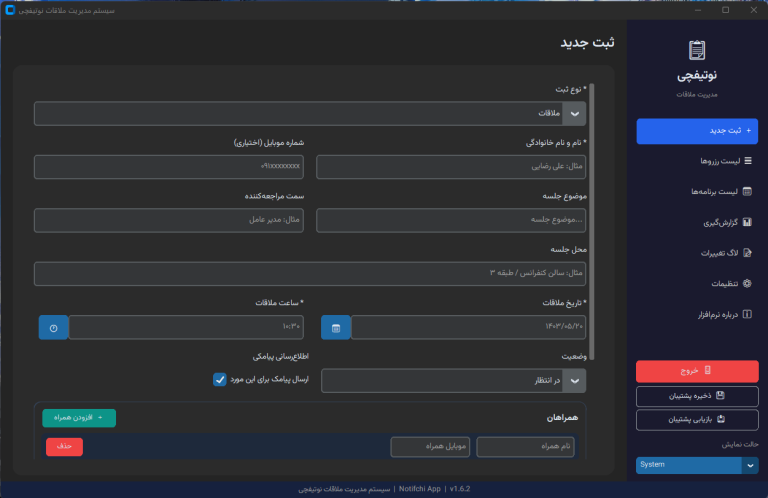
Task: Open تنظیمات menu item
Action: point(697,283)
